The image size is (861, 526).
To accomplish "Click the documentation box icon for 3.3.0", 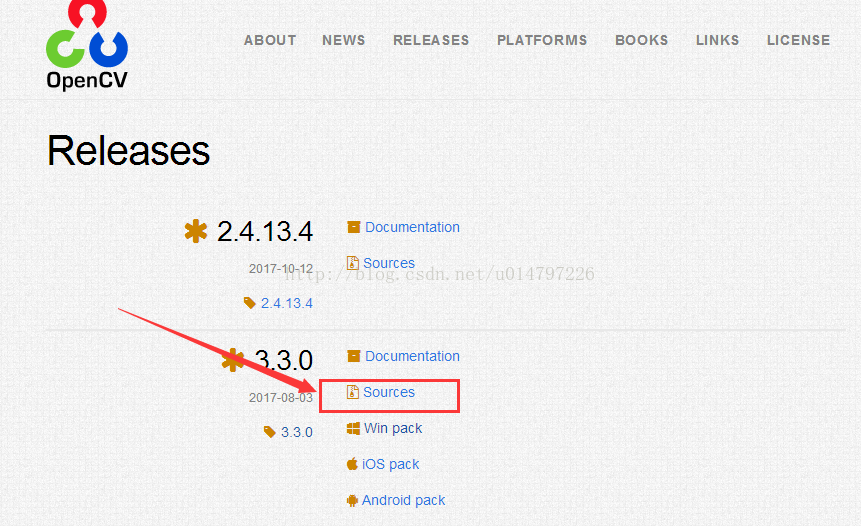I will pyautogui.click(x=354, y=356).
